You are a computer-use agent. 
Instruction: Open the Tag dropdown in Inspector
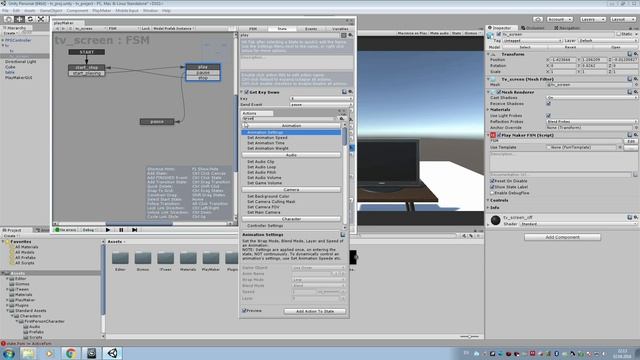point(532,41)
